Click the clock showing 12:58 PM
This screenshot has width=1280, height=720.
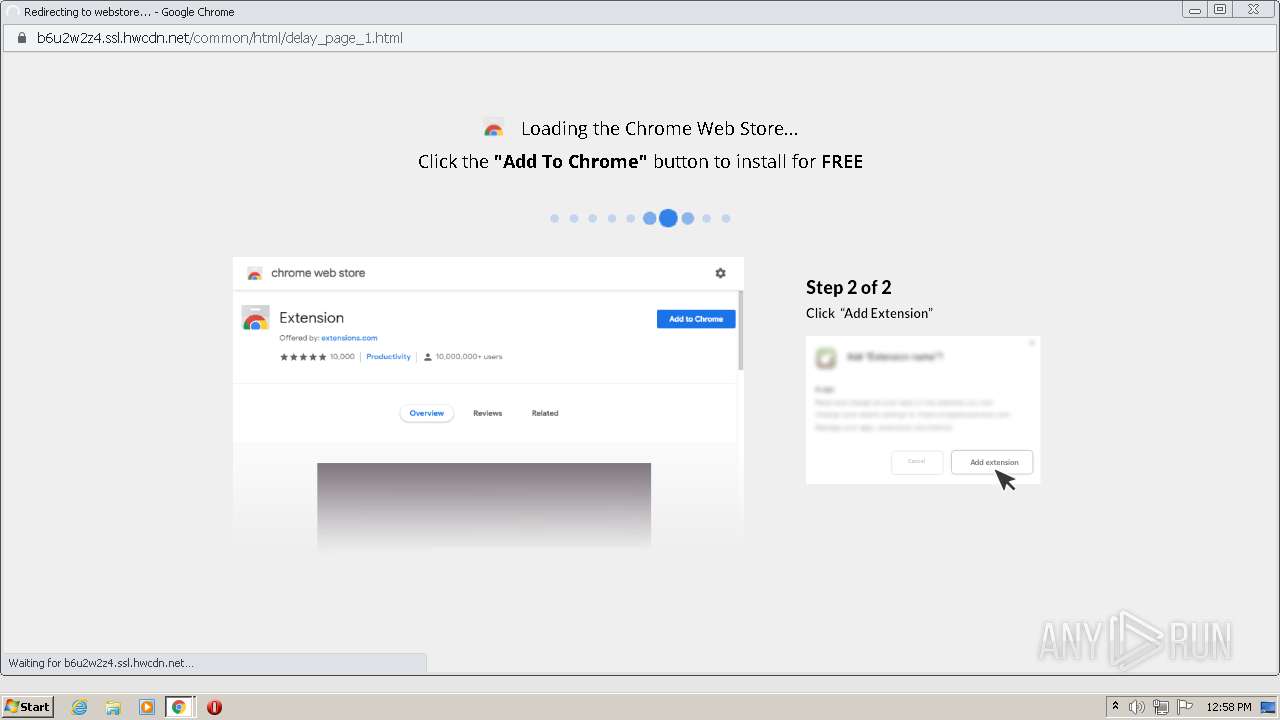1229,707
